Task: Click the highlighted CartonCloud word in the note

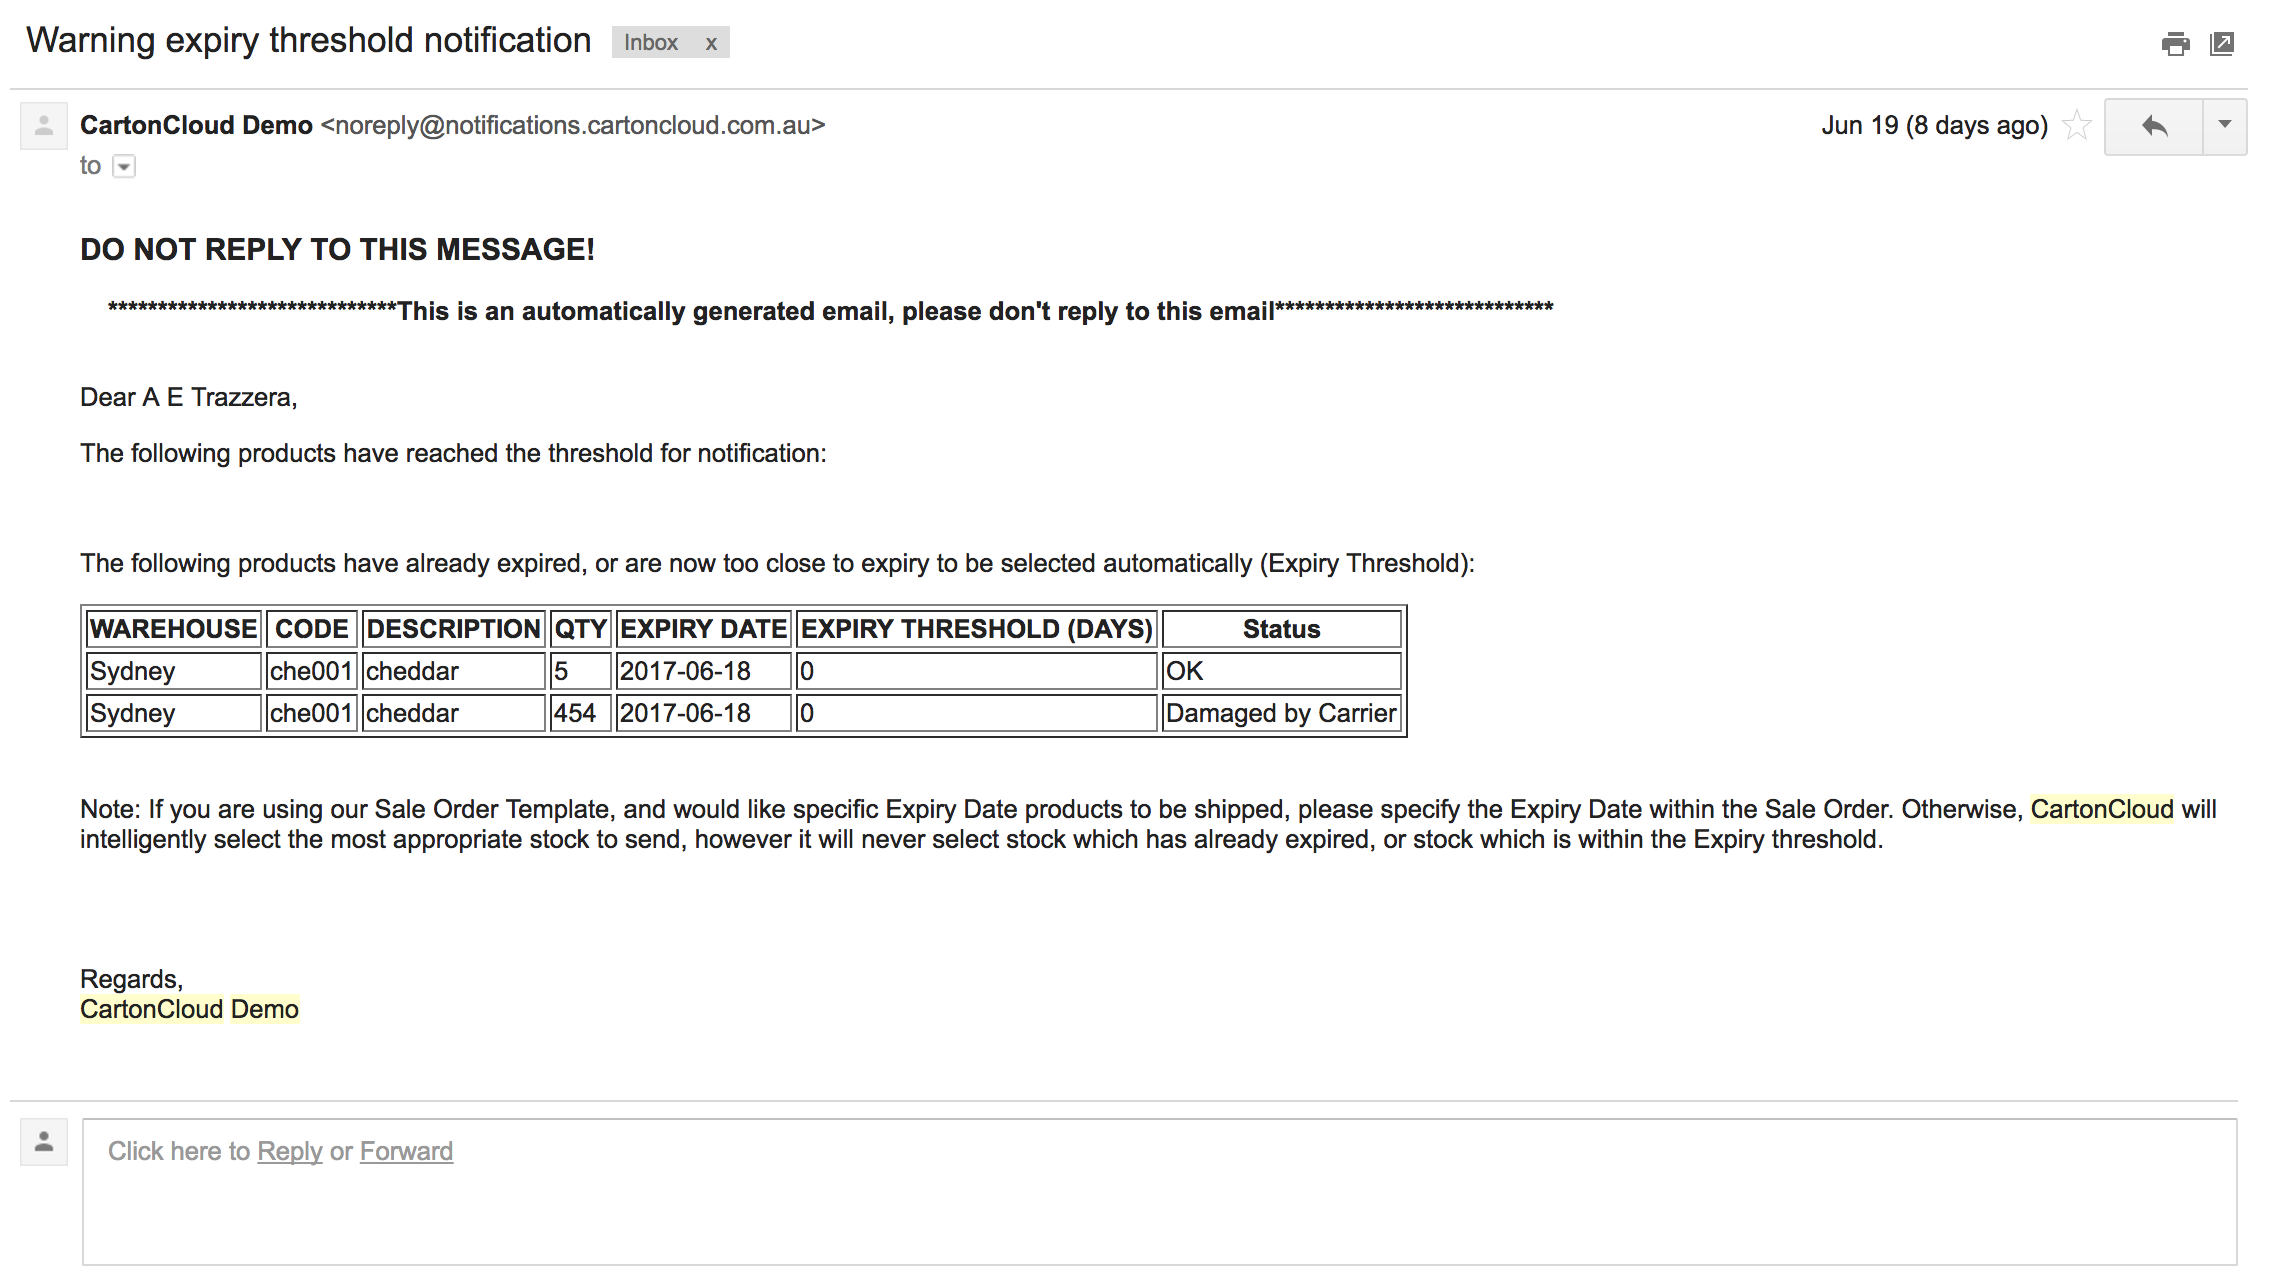Action: (2101, 809)
